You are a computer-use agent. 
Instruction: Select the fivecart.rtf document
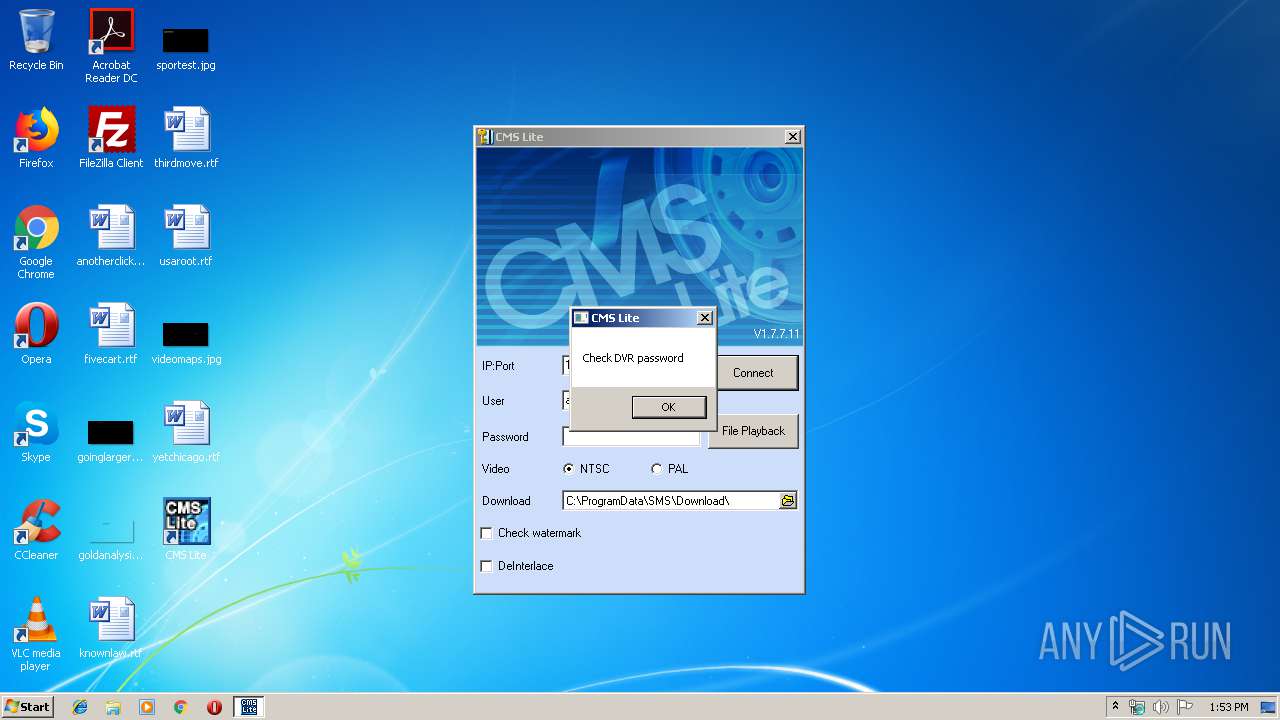[111, 334]
